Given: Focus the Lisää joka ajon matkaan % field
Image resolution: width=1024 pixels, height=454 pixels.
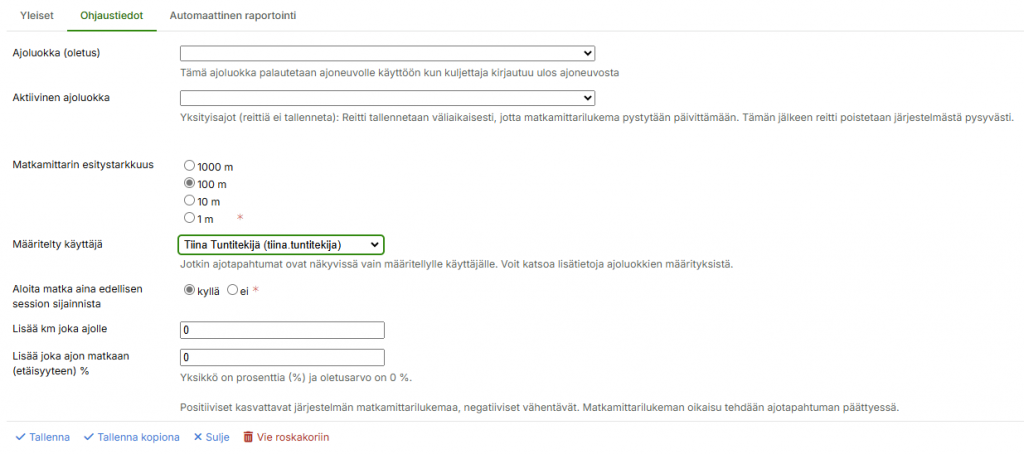Looking at the screenshot, I should [281, 357].
